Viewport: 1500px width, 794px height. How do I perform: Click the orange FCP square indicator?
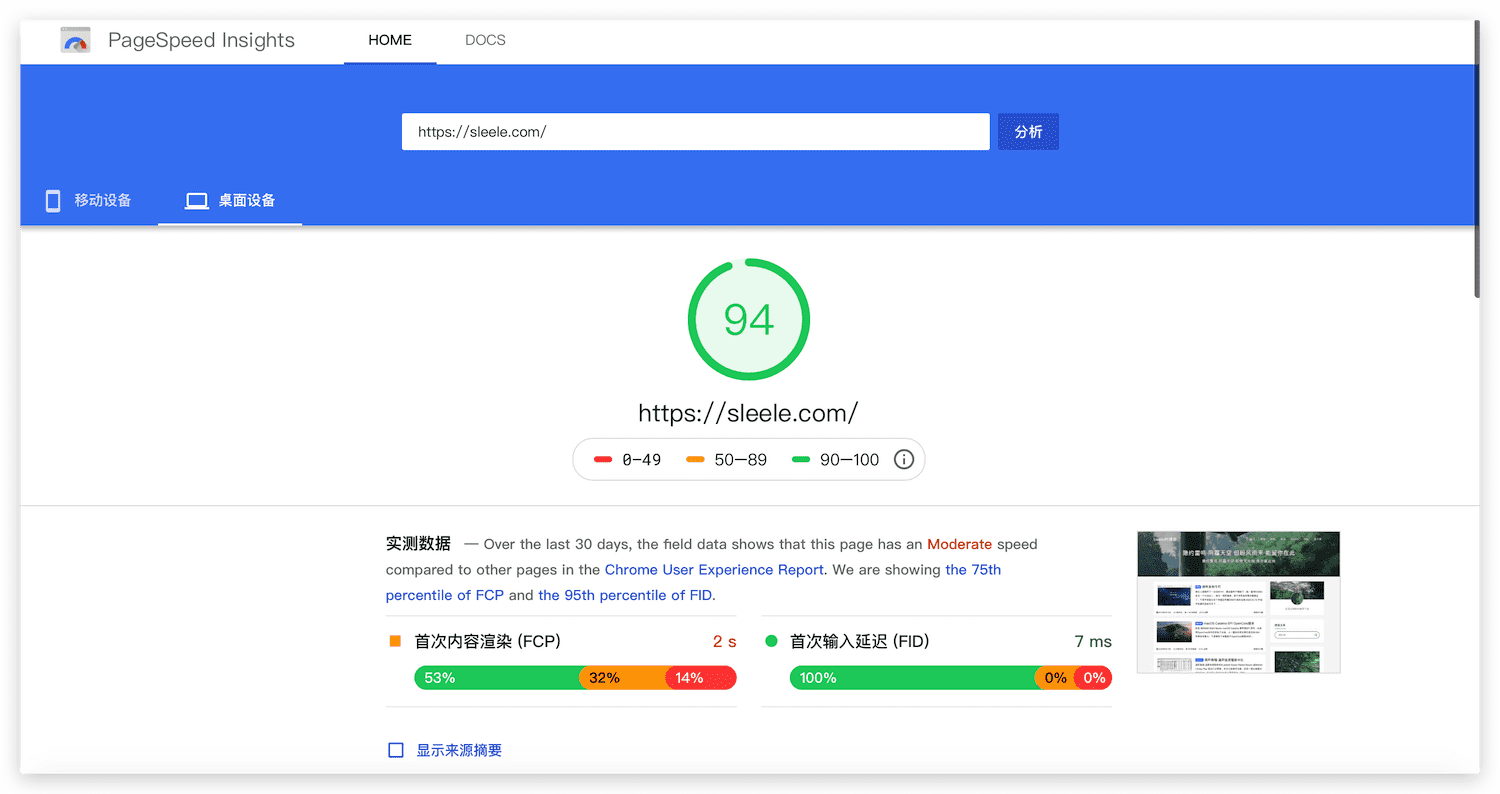(x=395, y=641)
